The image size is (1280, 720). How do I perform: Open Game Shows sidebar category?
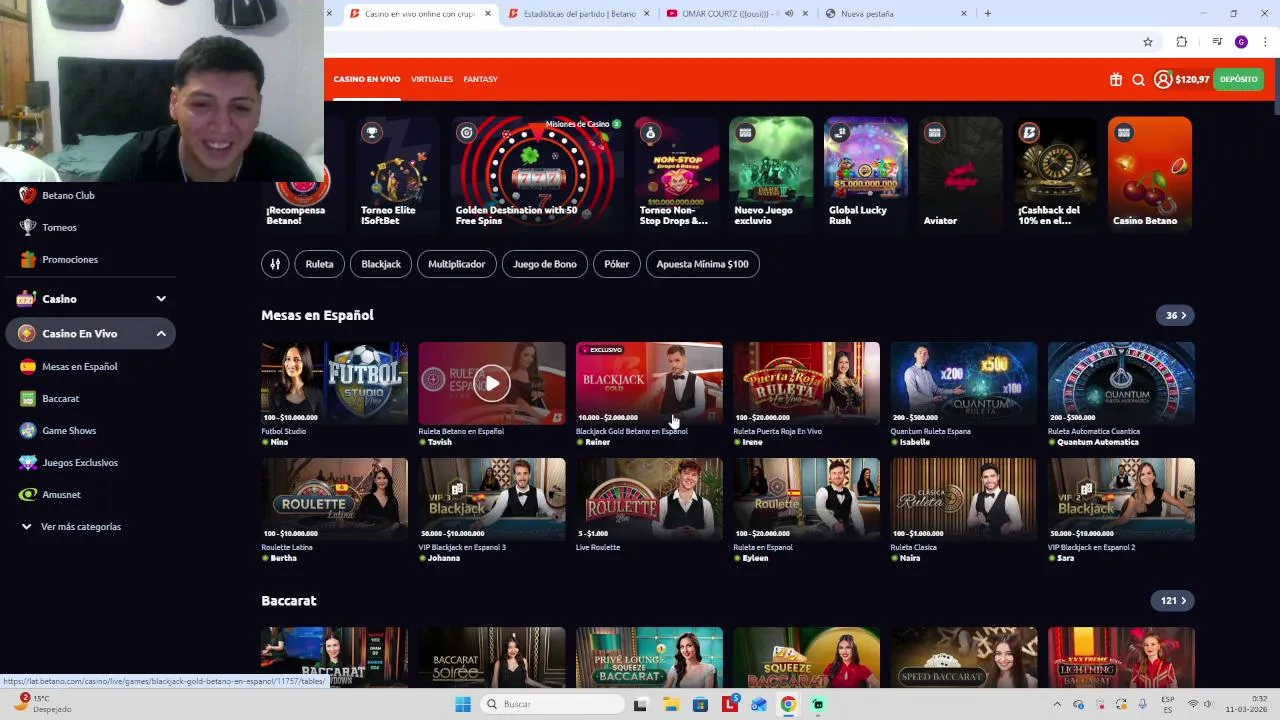point(69,430)
